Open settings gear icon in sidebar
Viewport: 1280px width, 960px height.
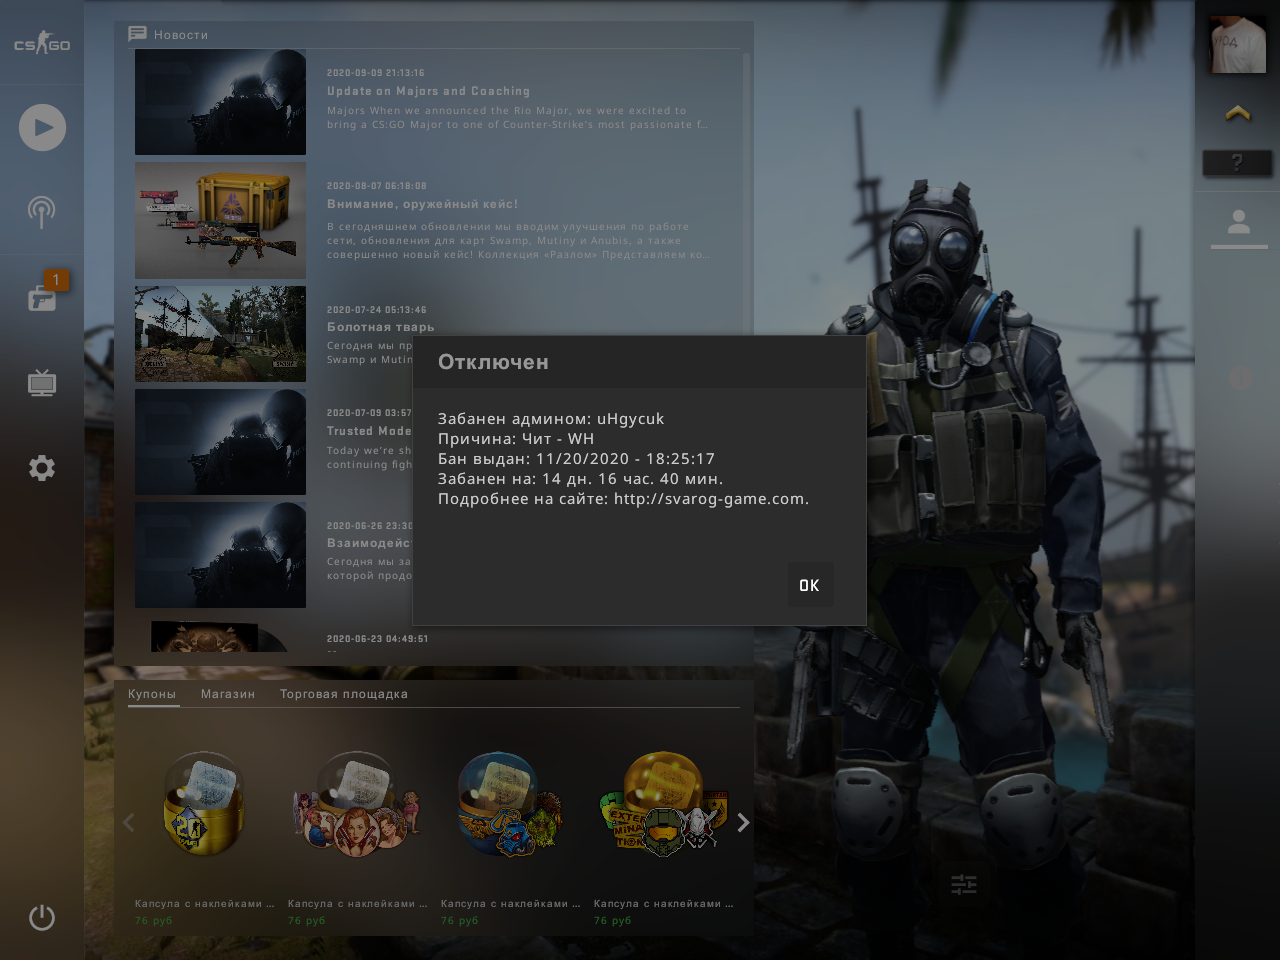42,467
